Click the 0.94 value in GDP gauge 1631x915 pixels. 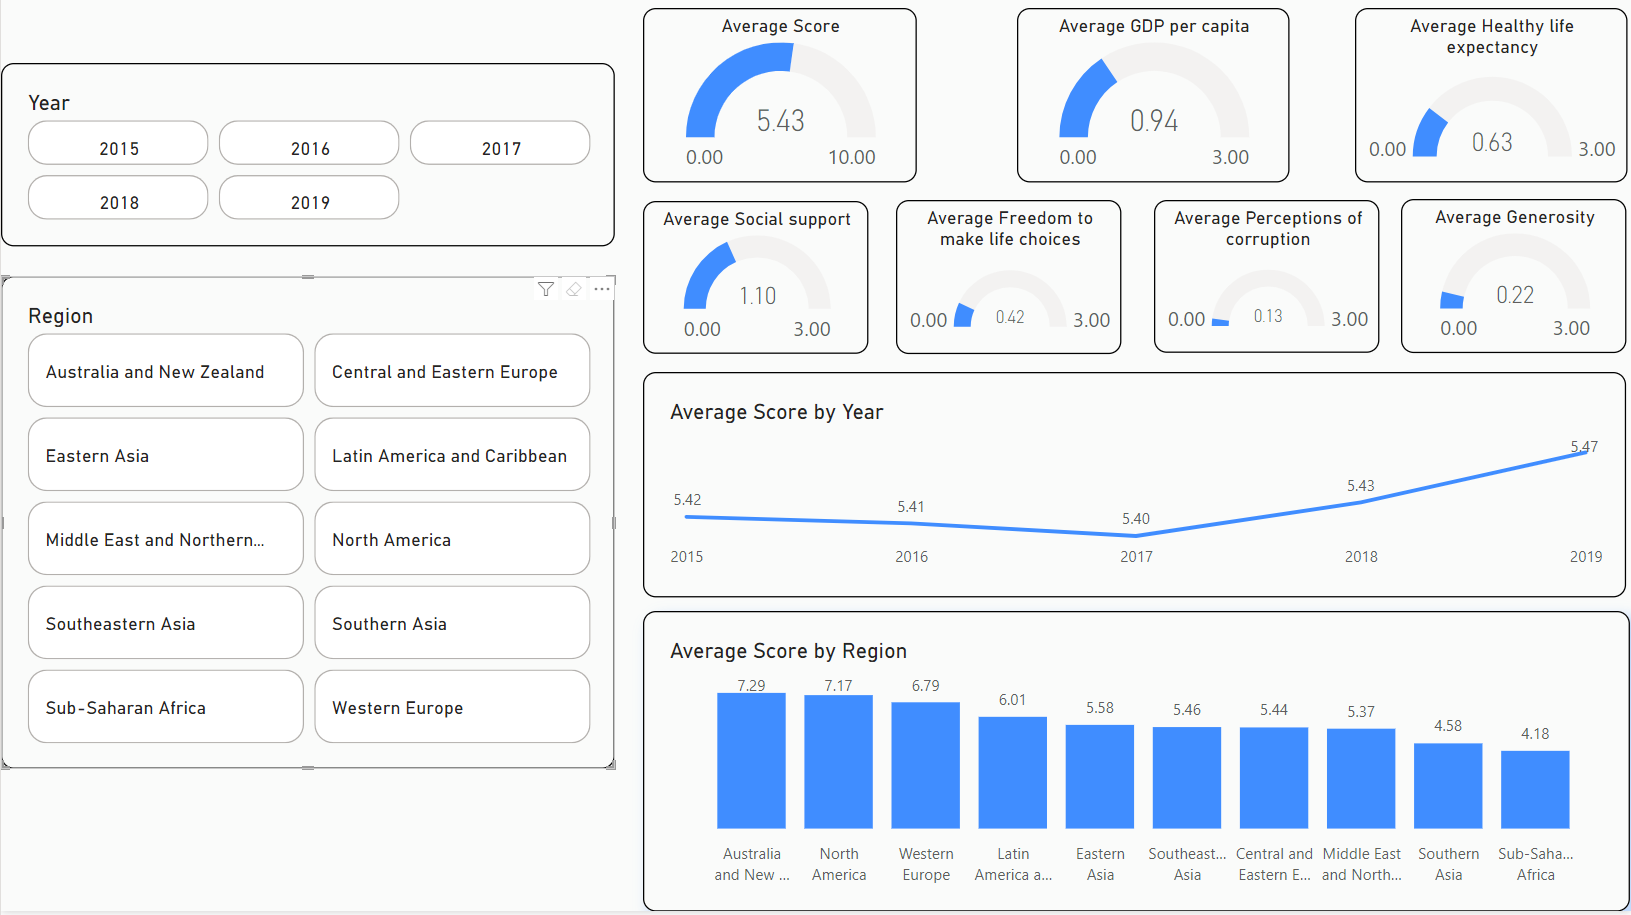1154,121
